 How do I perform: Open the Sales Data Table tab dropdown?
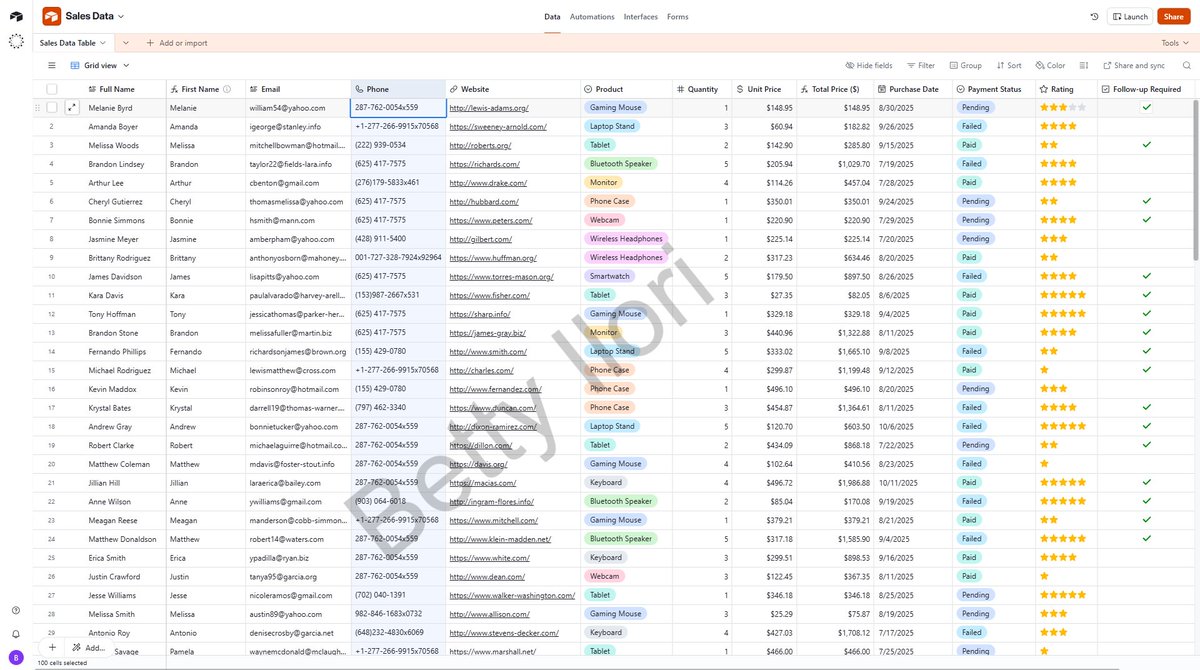(x=103, y=43)
